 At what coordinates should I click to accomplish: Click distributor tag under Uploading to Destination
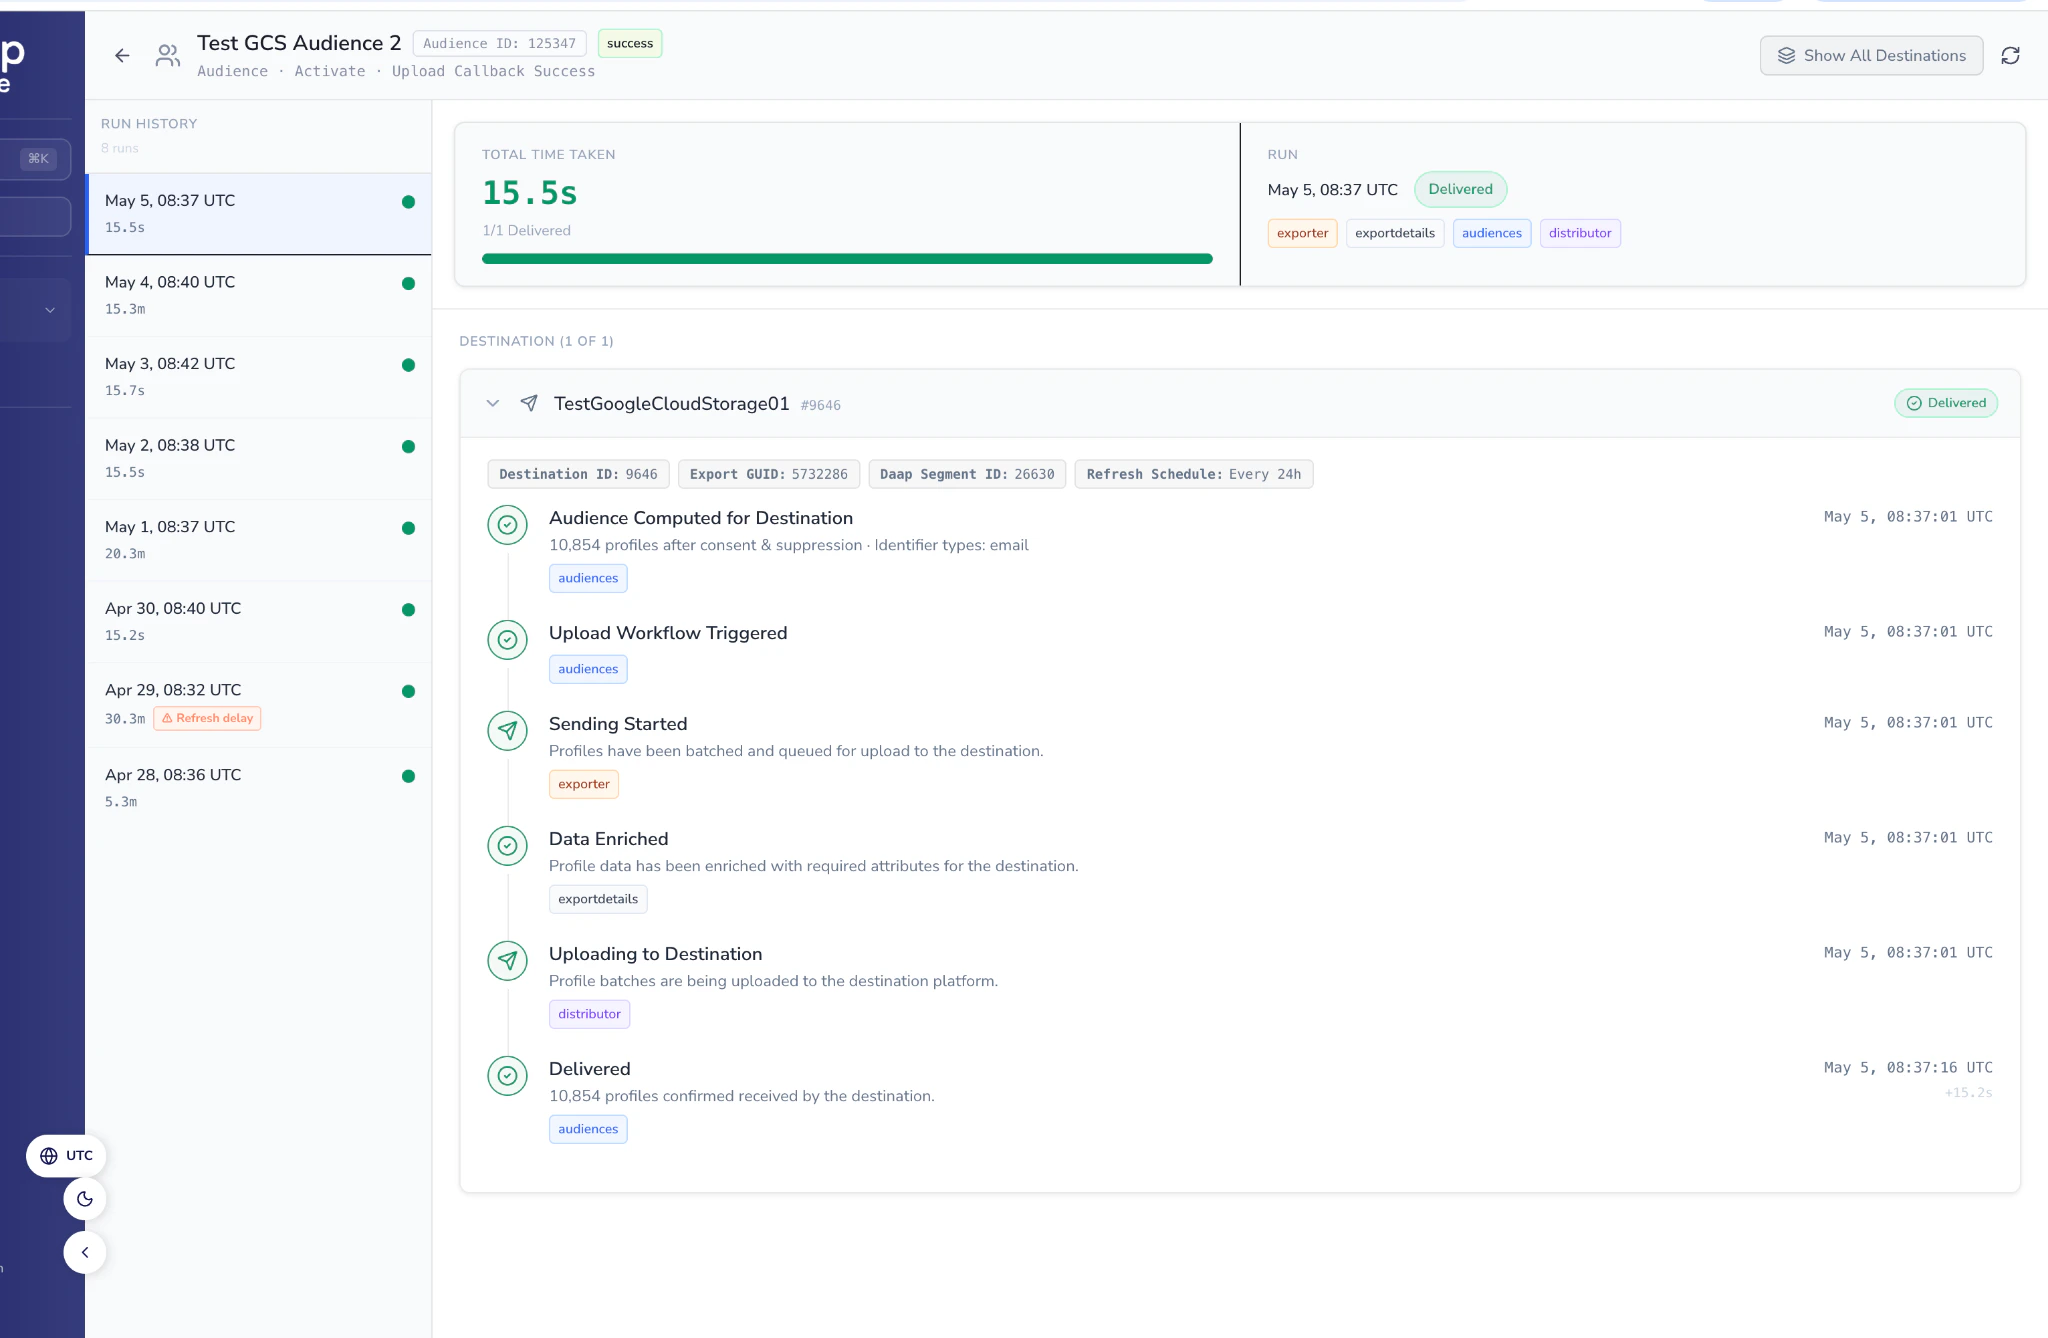589,1015
